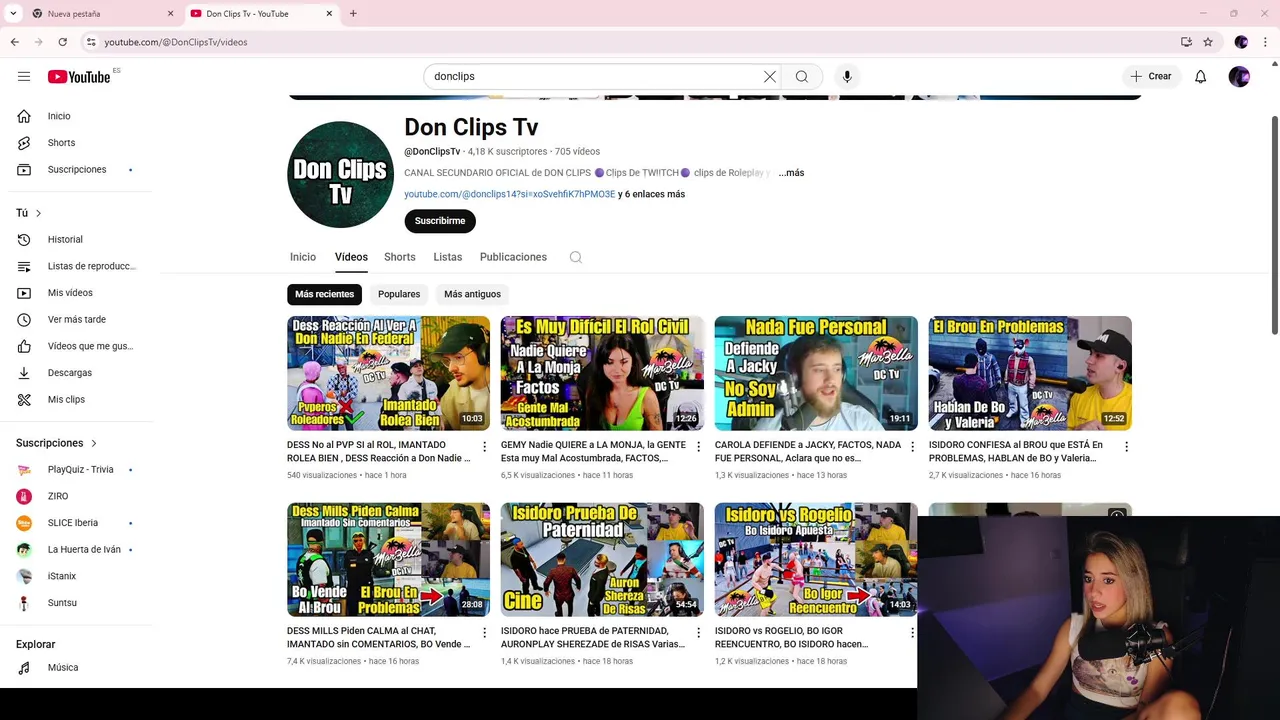Open Chrome's three-dot menu
1280x720 pixels.
(1266, 42)
